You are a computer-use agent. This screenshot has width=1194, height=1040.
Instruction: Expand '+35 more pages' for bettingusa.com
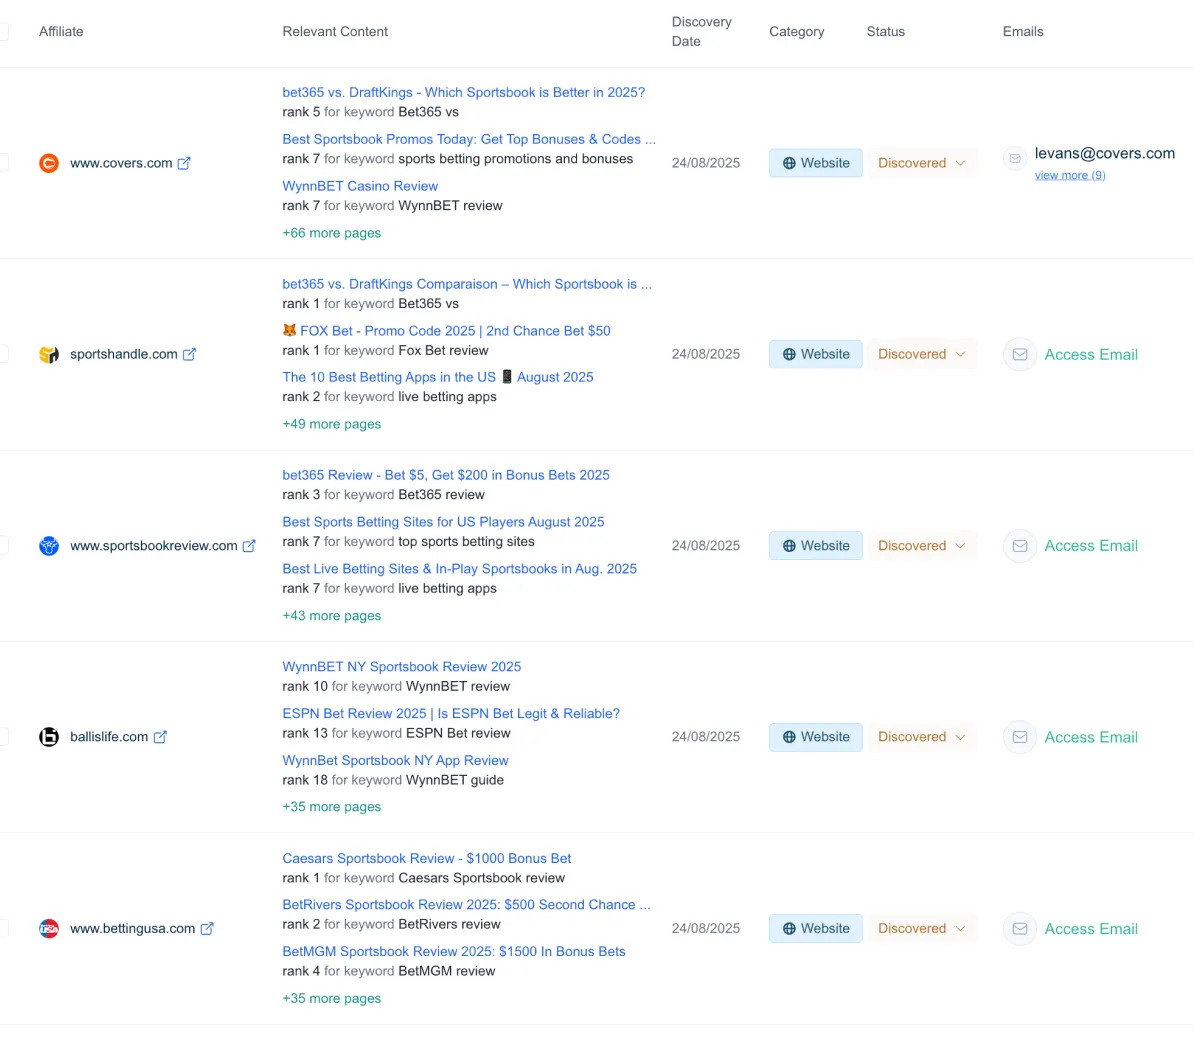331,998
